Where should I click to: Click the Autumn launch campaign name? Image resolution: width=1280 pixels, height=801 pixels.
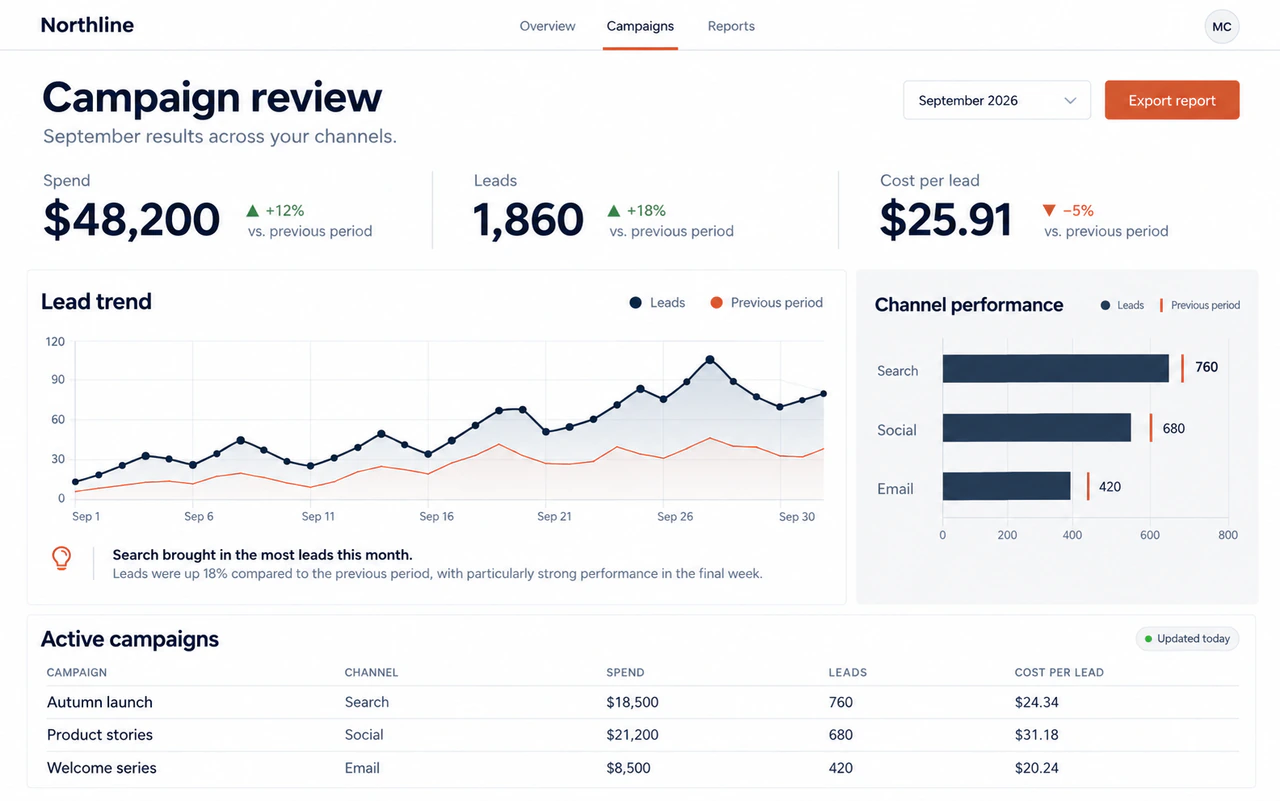click(x=100, y=702)
